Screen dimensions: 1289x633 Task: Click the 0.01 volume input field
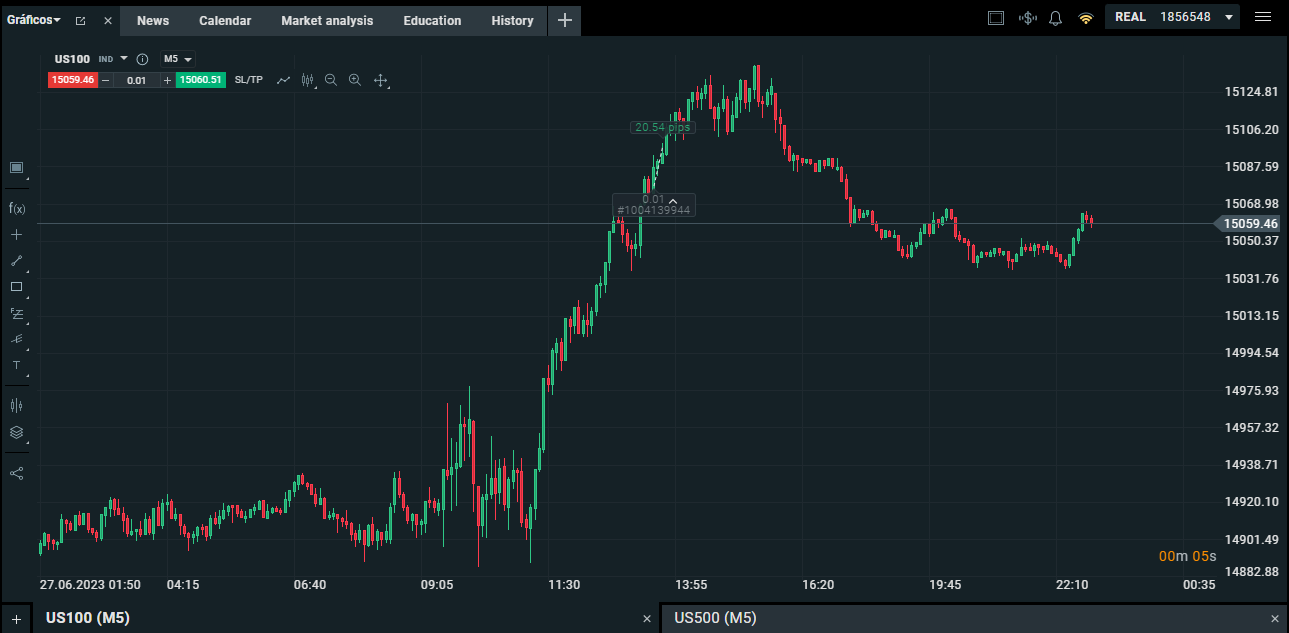[137, 80]
